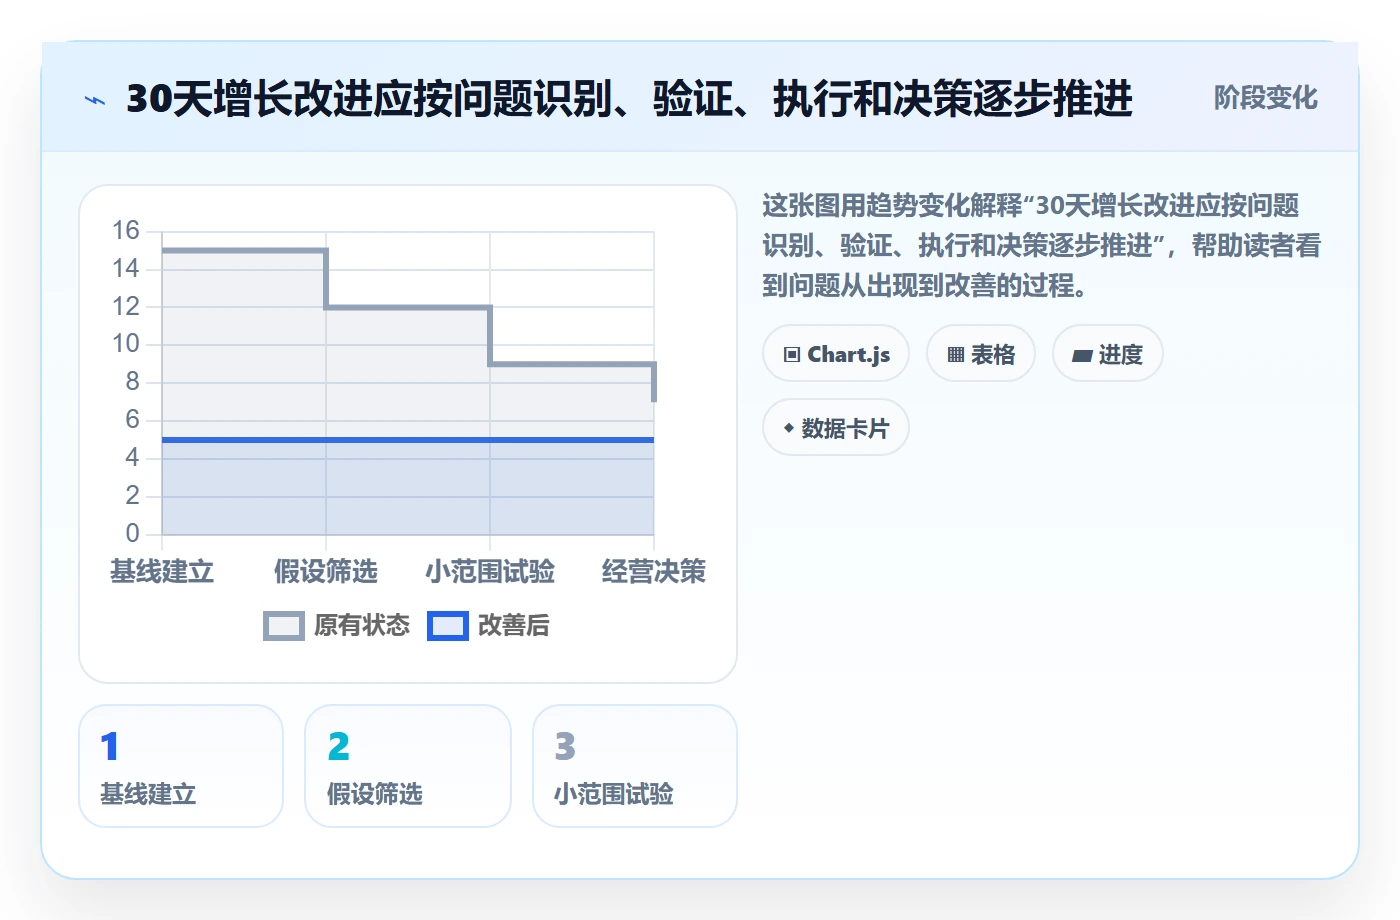Click the y-axis value 0
Viewport: 1400px width, 920px height.
pyautogui.click(x=132, y=533)
